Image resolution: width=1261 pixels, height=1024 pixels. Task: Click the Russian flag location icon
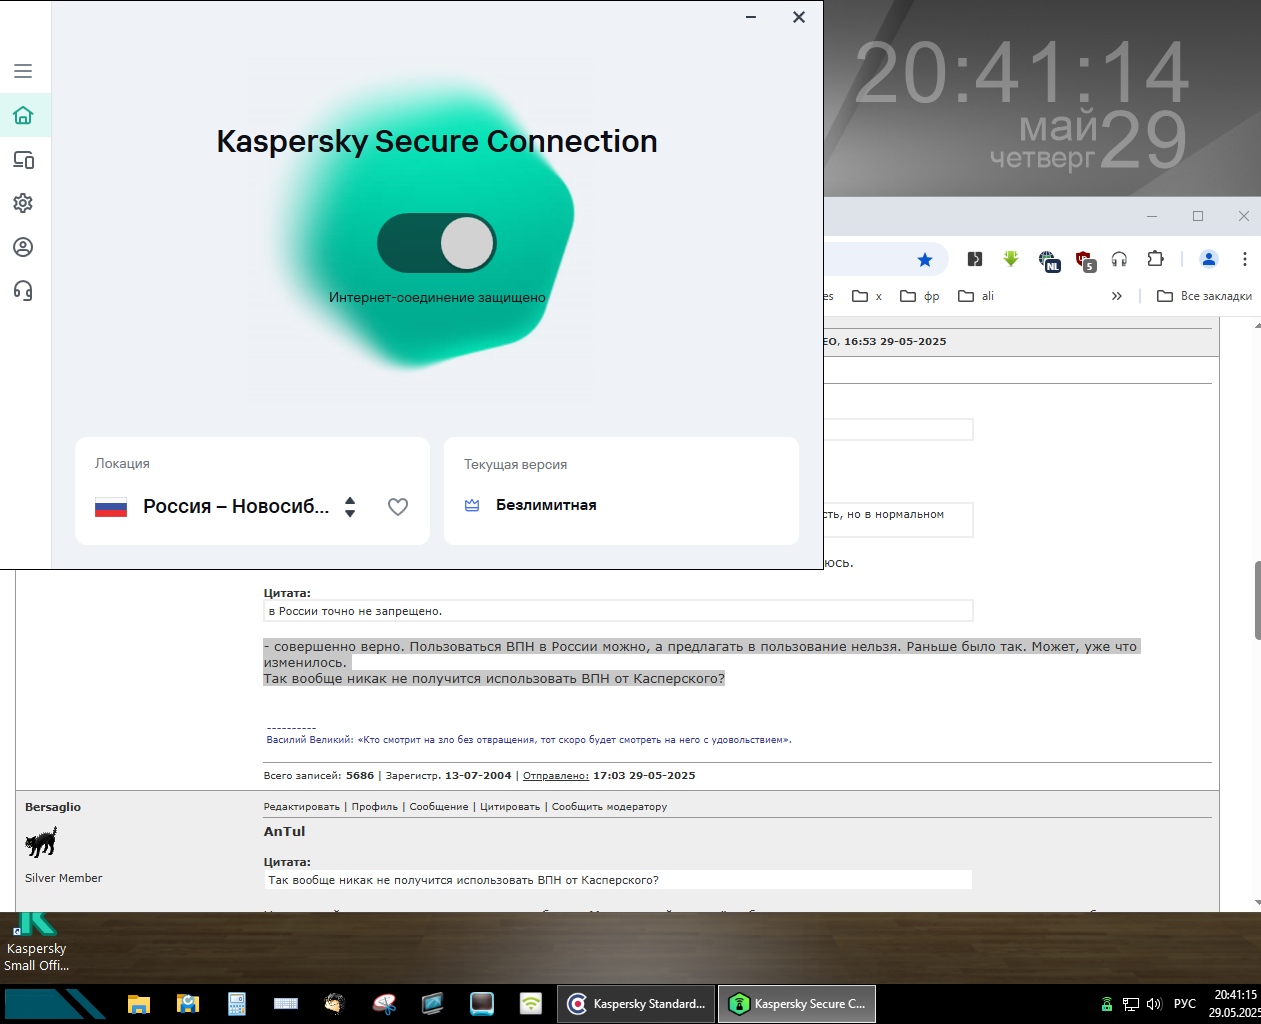pyautogui.click(x=111, y=507)
